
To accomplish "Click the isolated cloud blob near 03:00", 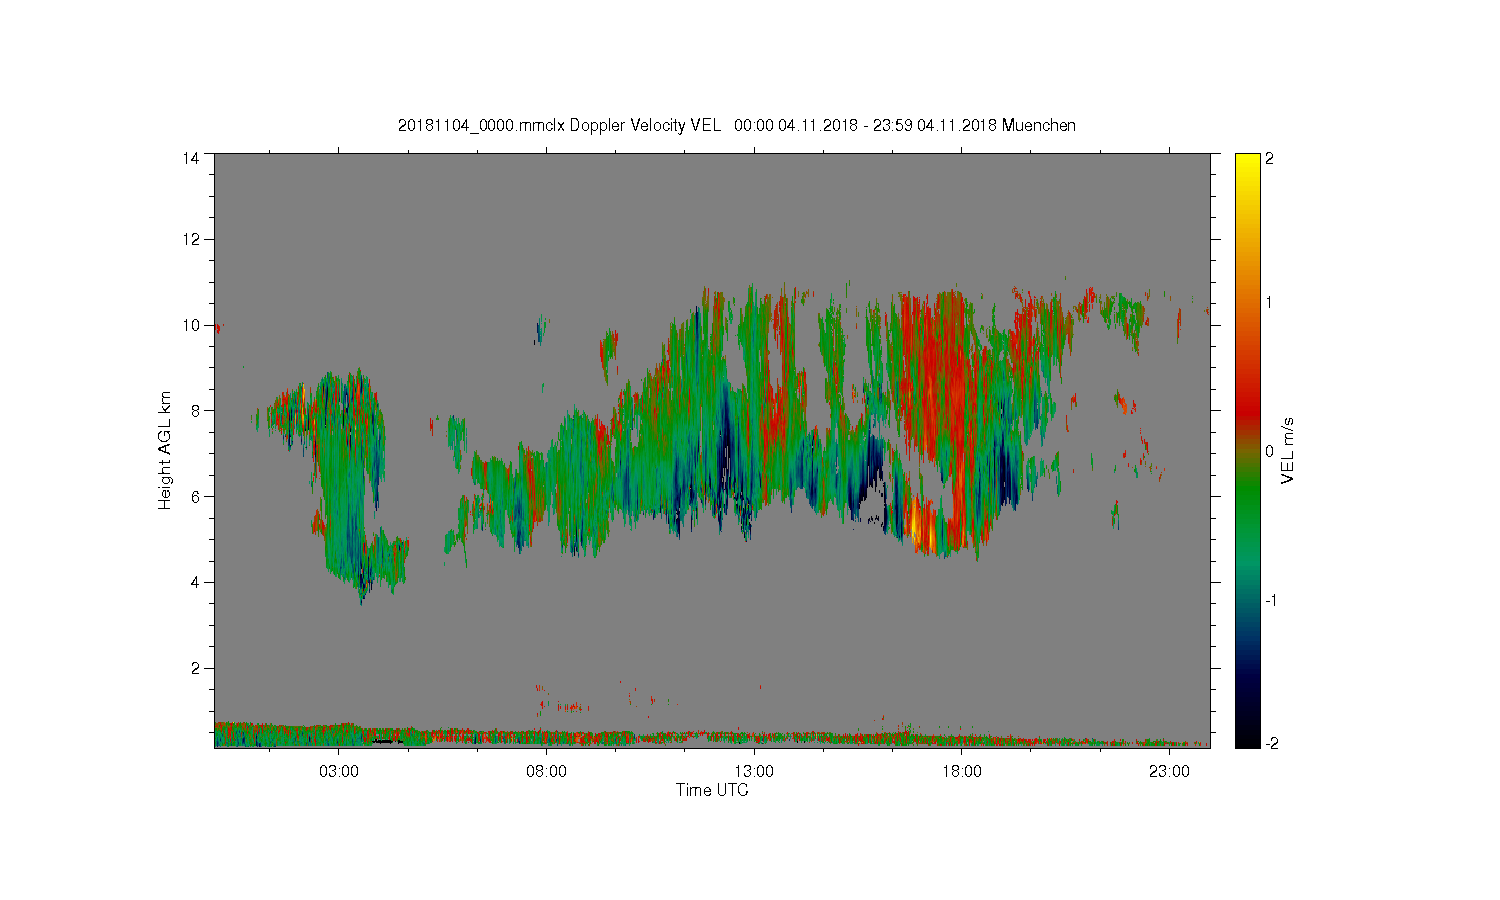I will tap(345, 480).
